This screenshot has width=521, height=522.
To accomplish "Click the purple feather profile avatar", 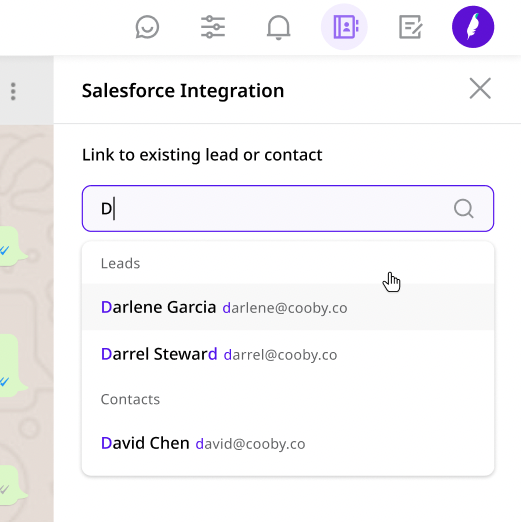I will coord(473,27).
